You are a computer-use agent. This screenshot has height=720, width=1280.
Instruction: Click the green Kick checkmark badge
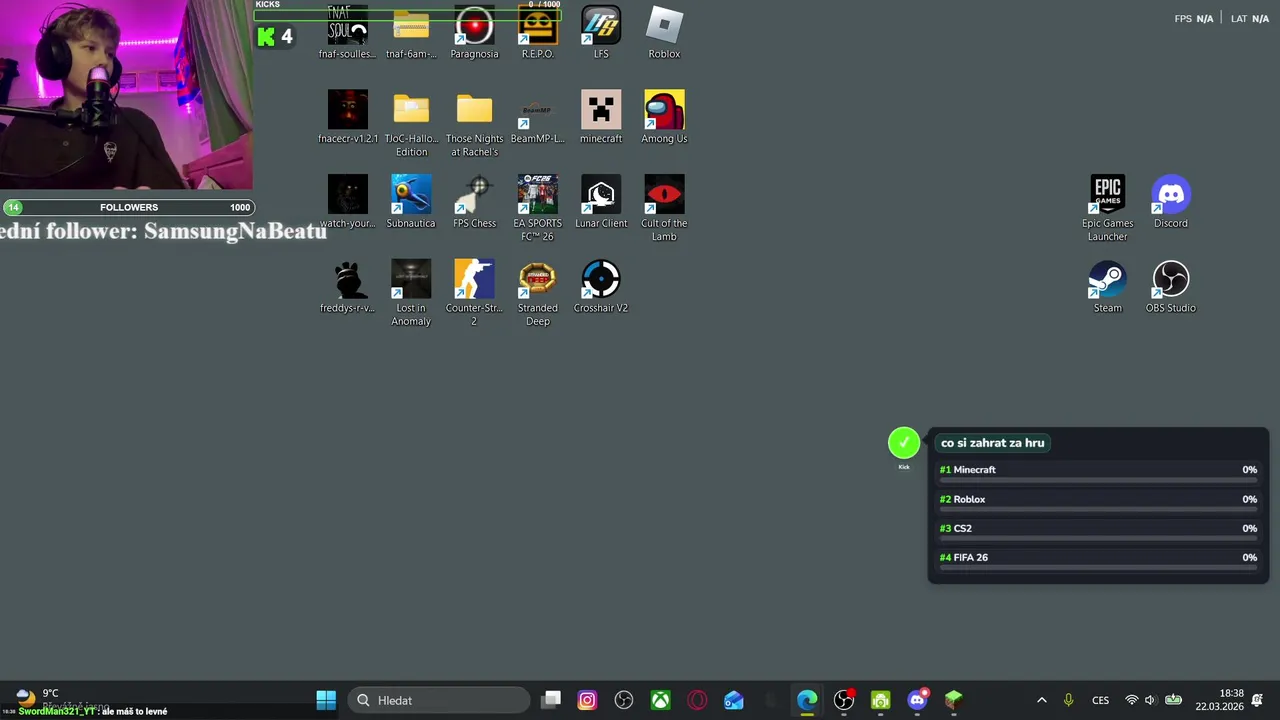pos(904,443)
